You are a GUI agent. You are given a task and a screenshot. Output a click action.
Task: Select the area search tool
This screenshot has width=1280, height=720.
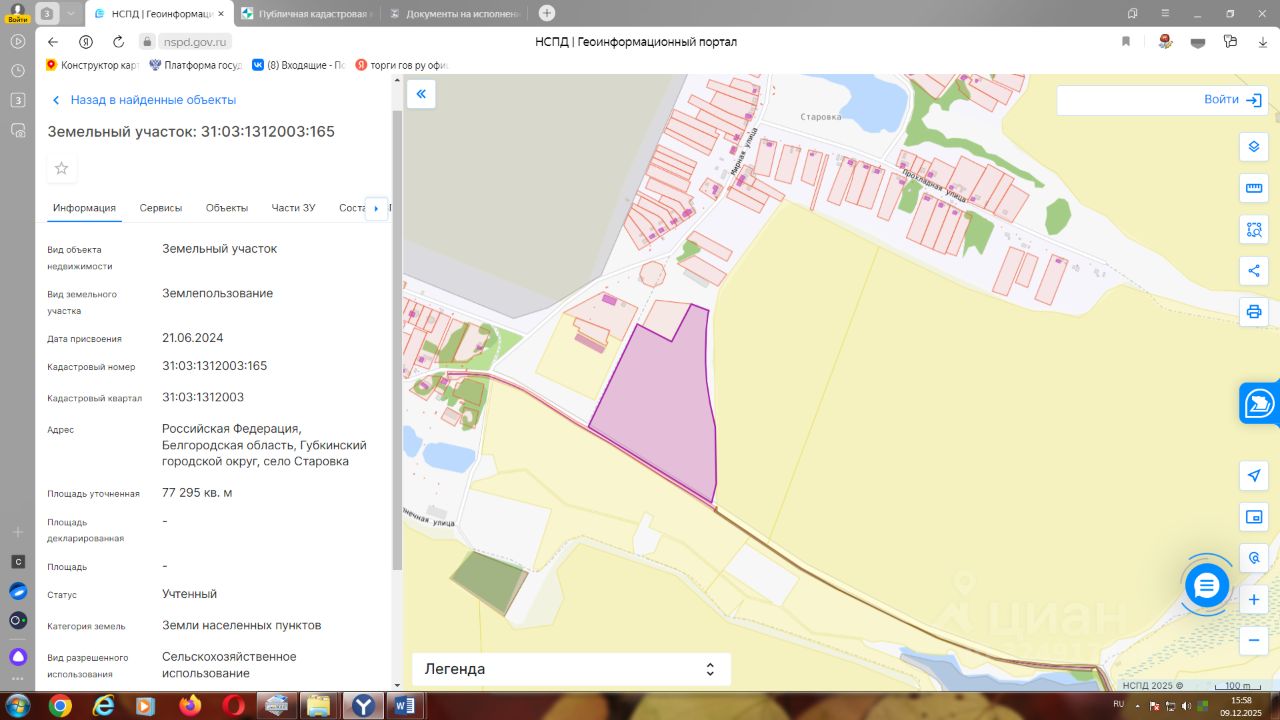(1254, 229)
